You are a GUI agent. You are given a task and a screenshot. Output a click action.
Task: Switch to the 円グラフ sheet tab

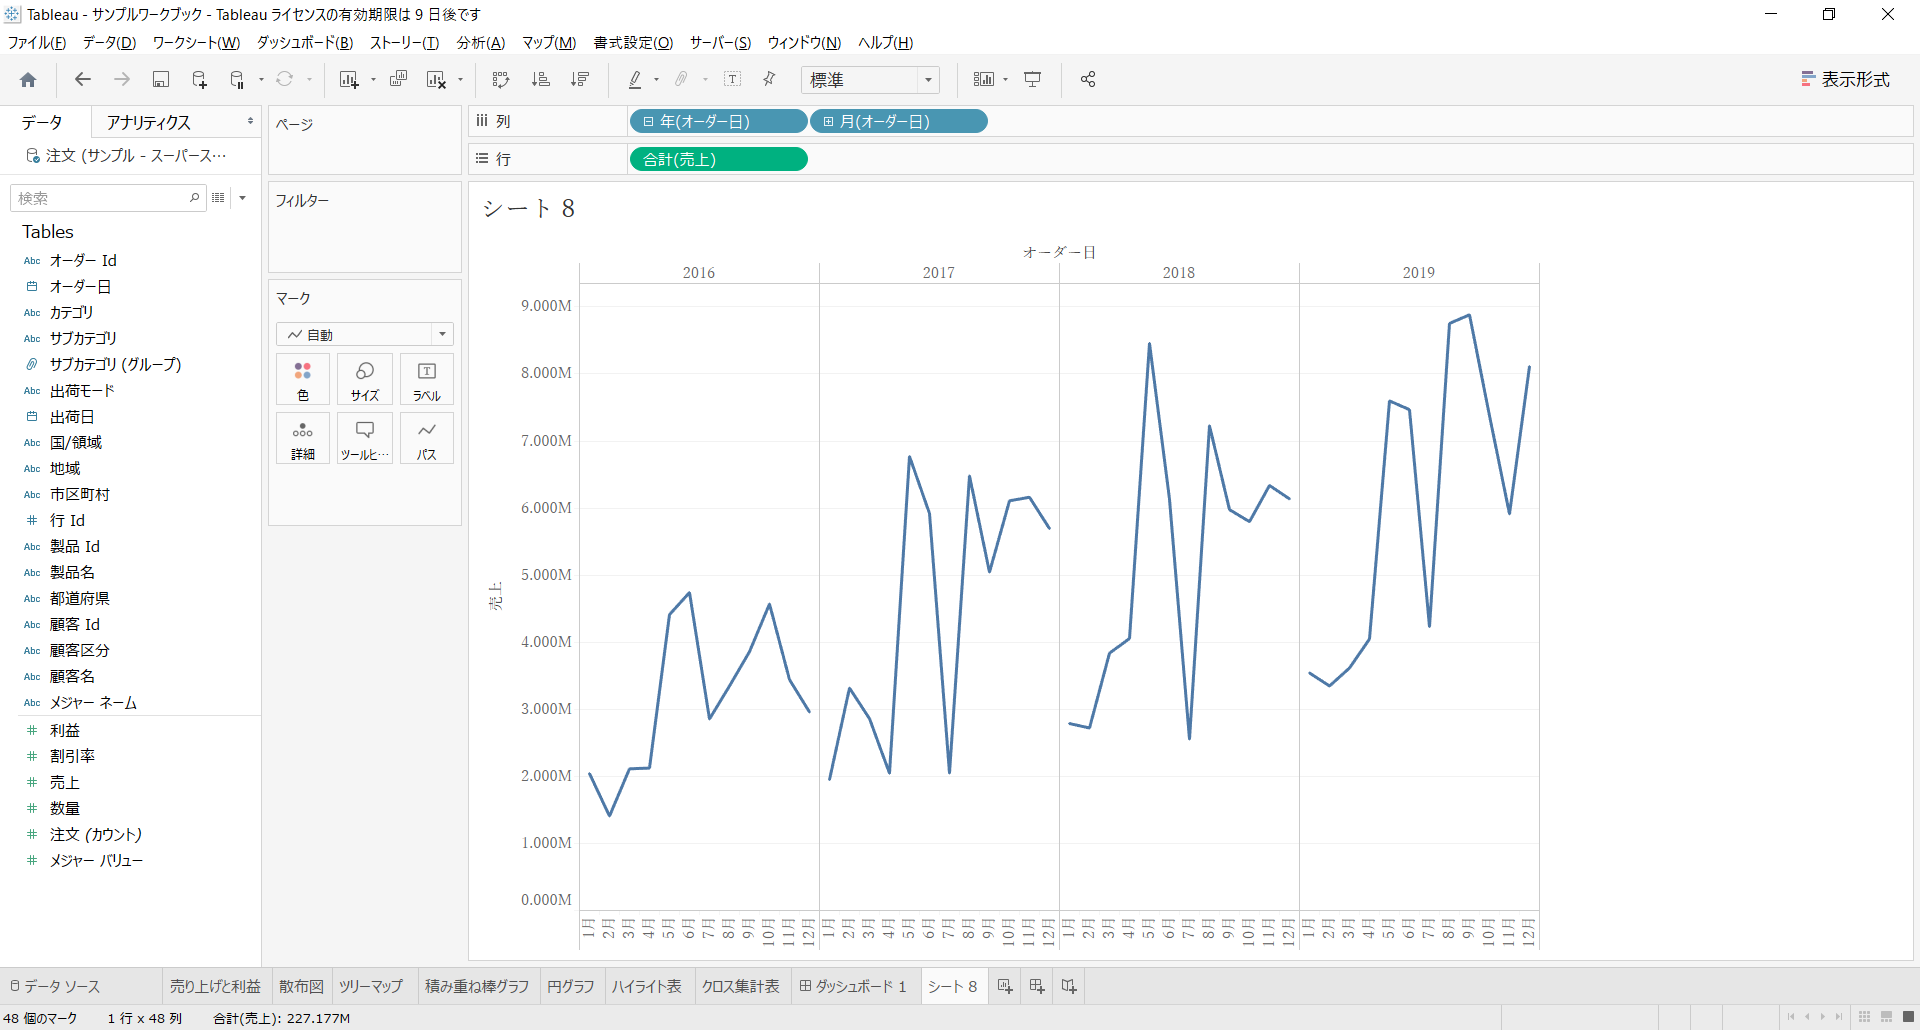pyautogui.click(x=571, y=987)
